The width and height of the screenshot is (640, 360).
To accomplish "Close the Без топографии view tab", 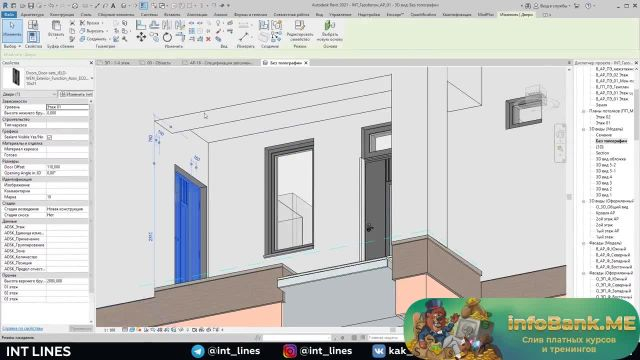I will (x=306, y=63).
